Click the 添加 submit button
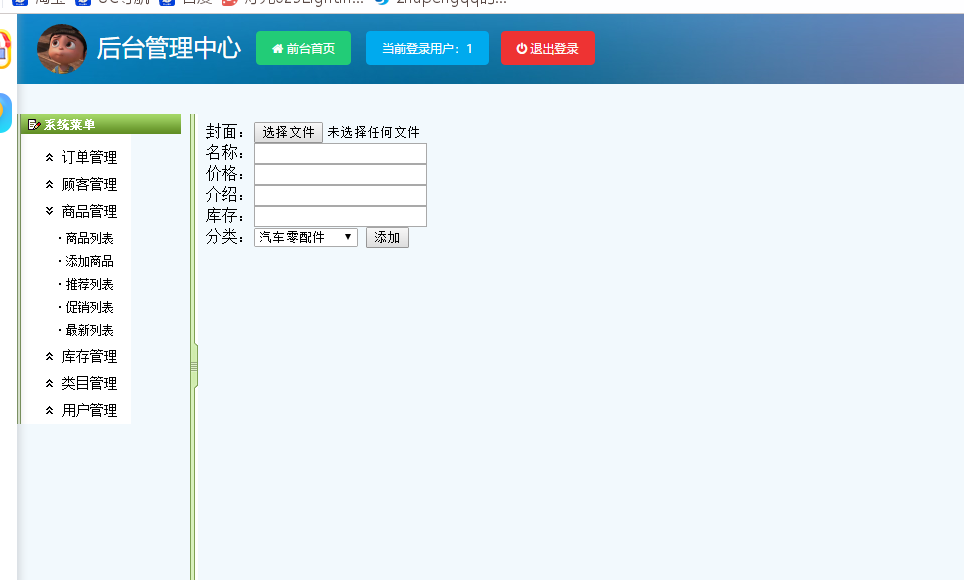The height and width of the screenshot is (580, 964). [387, 237]
